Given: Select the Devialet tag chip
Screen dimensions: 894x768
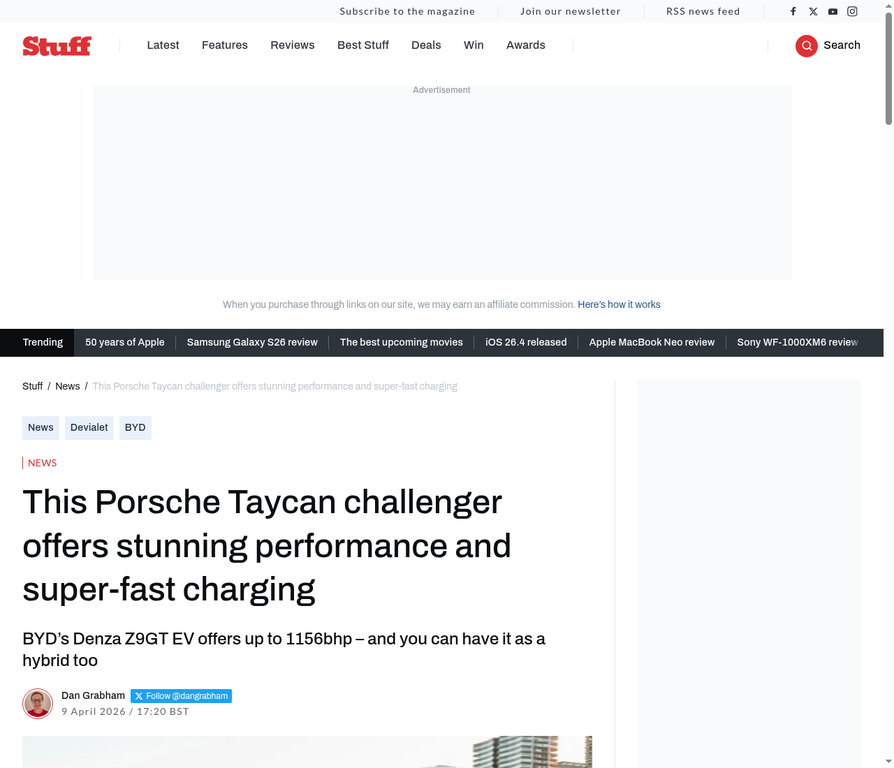Looking at the screenshot, I should click(89, 428).
